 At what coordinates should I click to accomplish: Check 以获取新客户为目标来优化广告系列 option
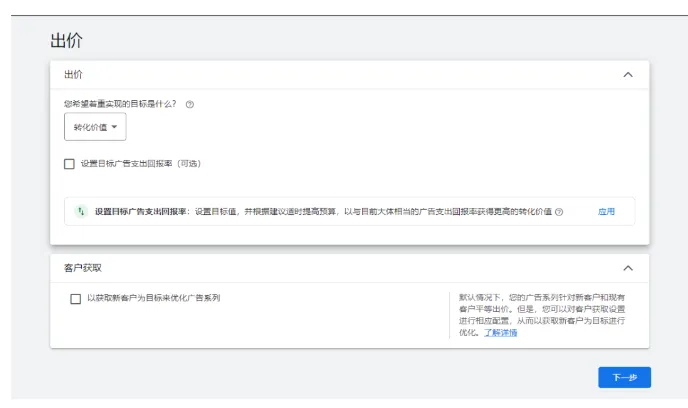(75, 299)
